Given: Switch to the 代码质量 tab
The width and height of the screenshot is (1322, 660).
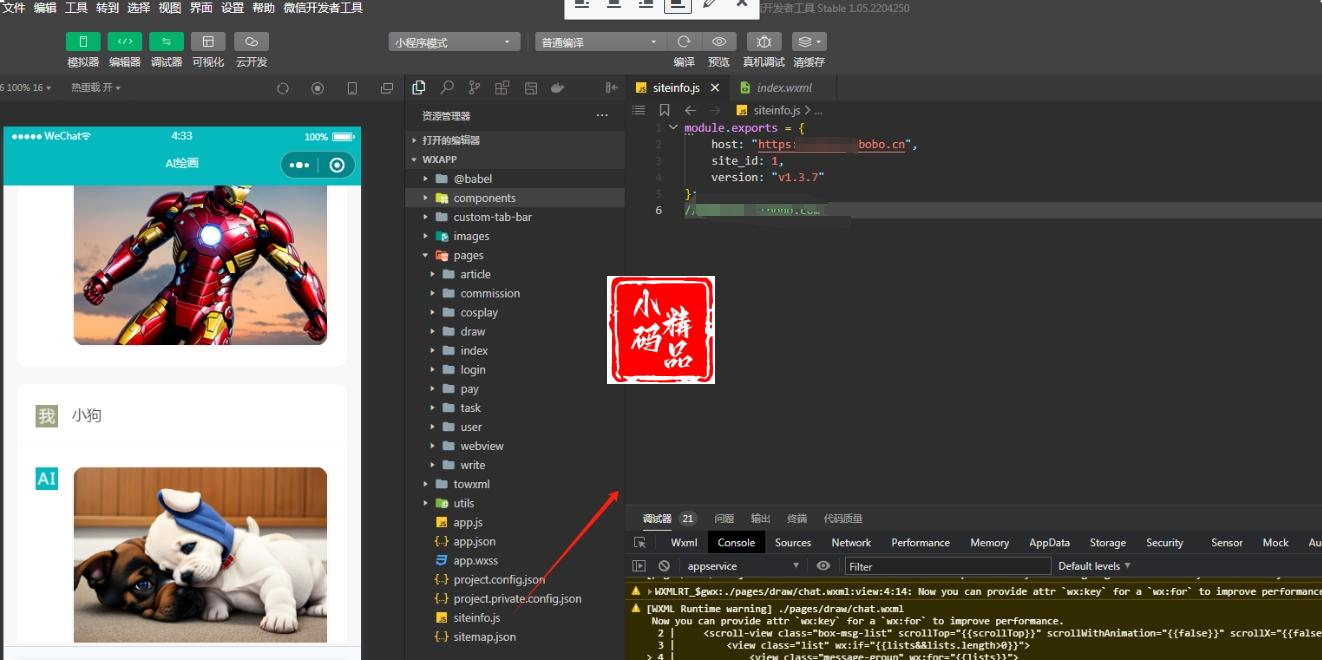Looking at the screenshot, I should point(843,518).
